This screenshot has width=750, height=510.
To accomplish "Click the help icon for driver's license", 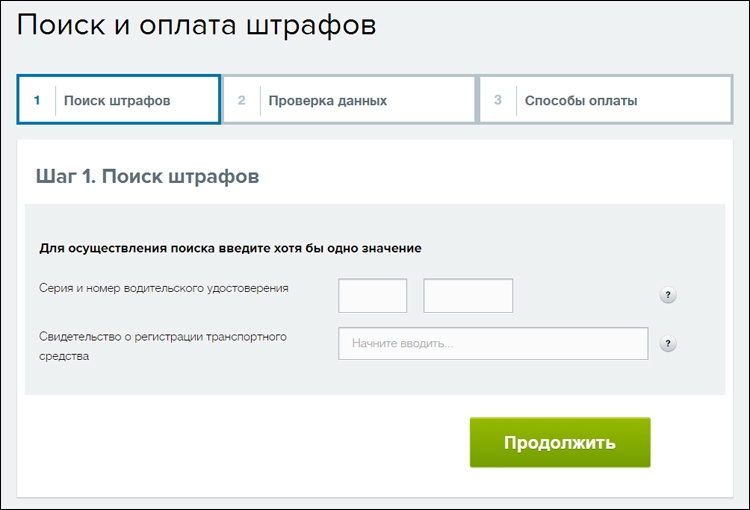I will click(x=668, y=295).
